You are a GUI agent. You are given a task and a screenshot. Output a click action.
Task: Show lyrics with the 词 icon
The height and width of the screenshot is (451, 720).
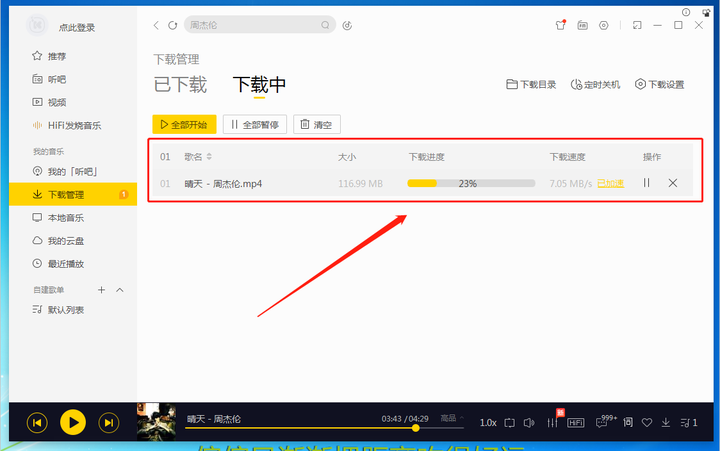[628, 422]
